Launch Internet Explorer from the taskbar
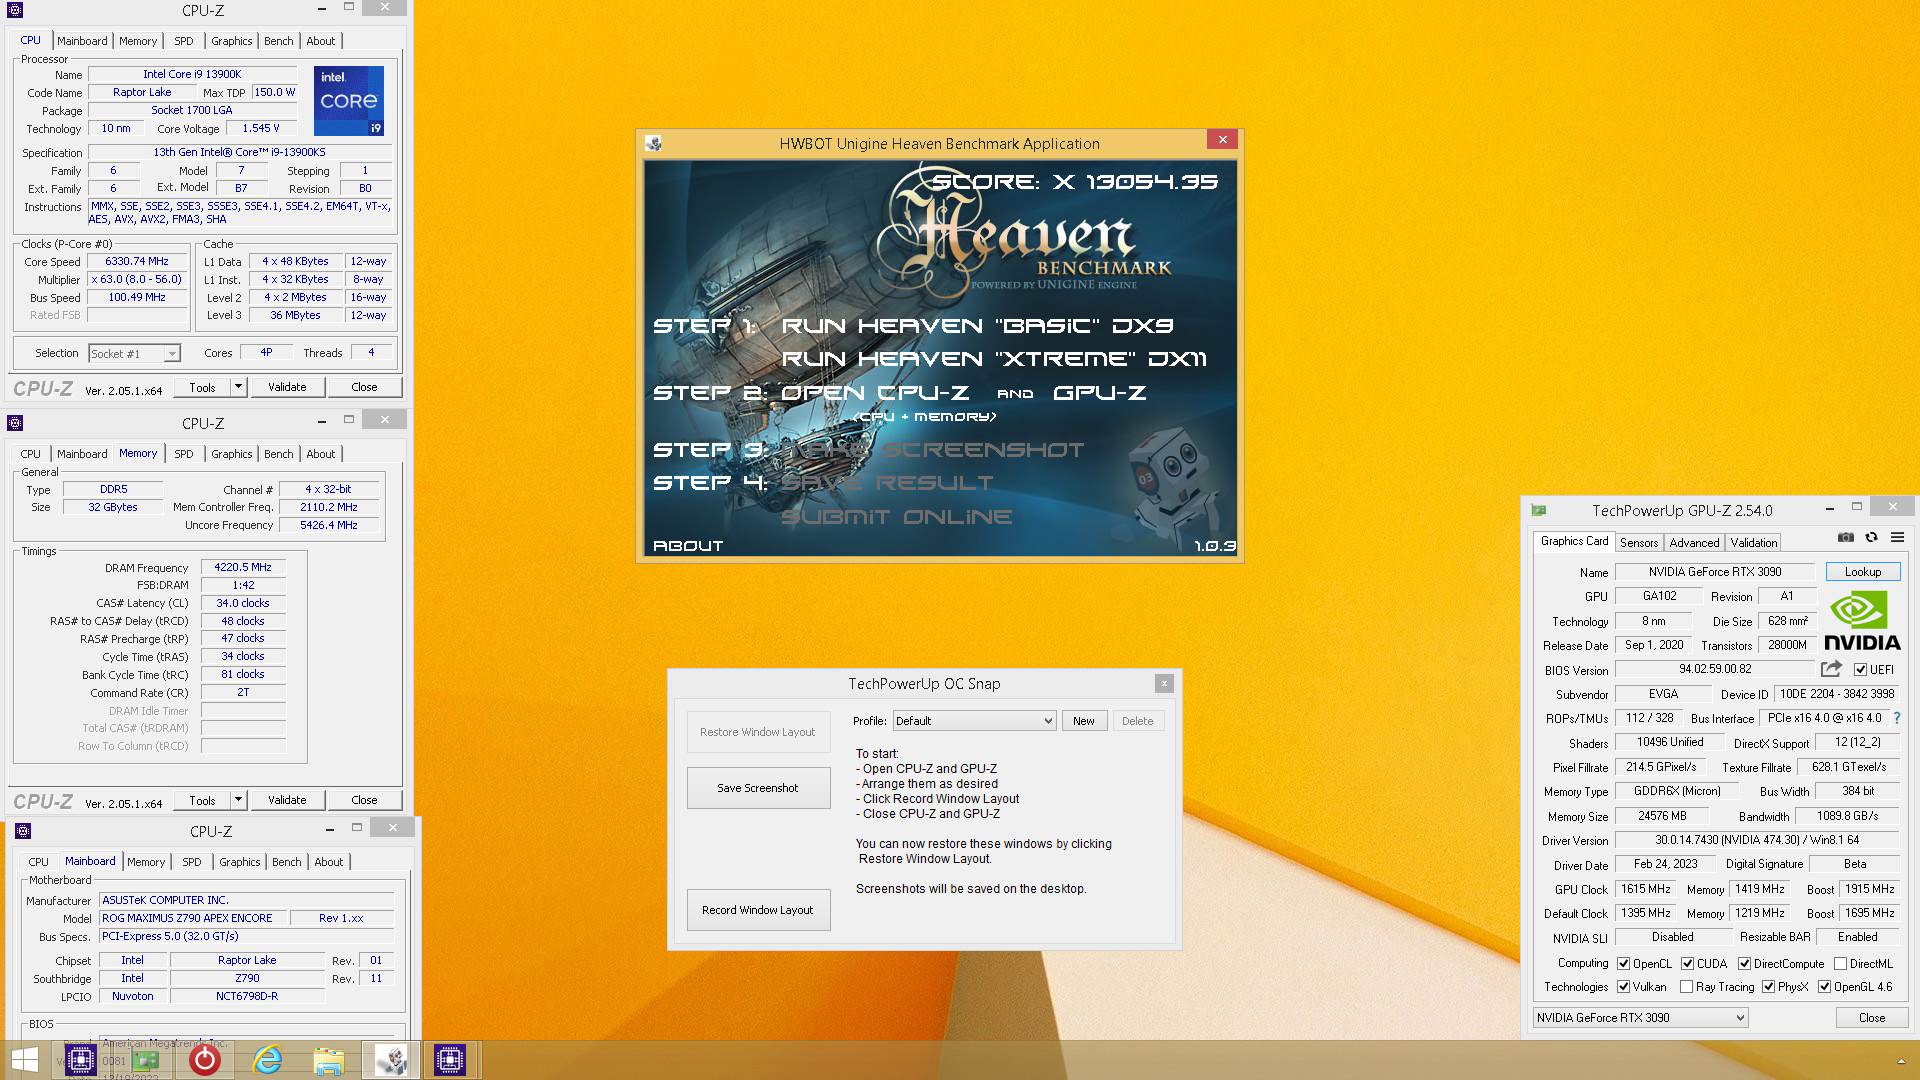 click(x=267, y=1060)
